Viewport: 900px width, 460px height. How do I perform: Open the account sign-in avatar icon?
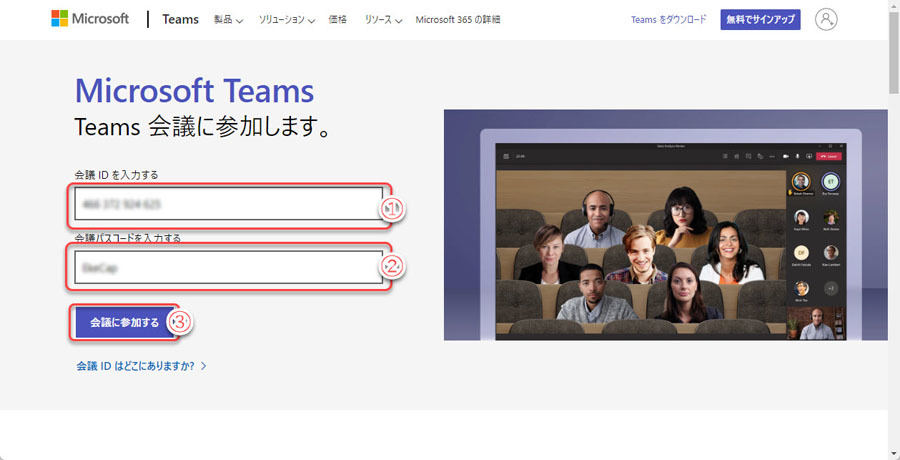tap(826, 20)
